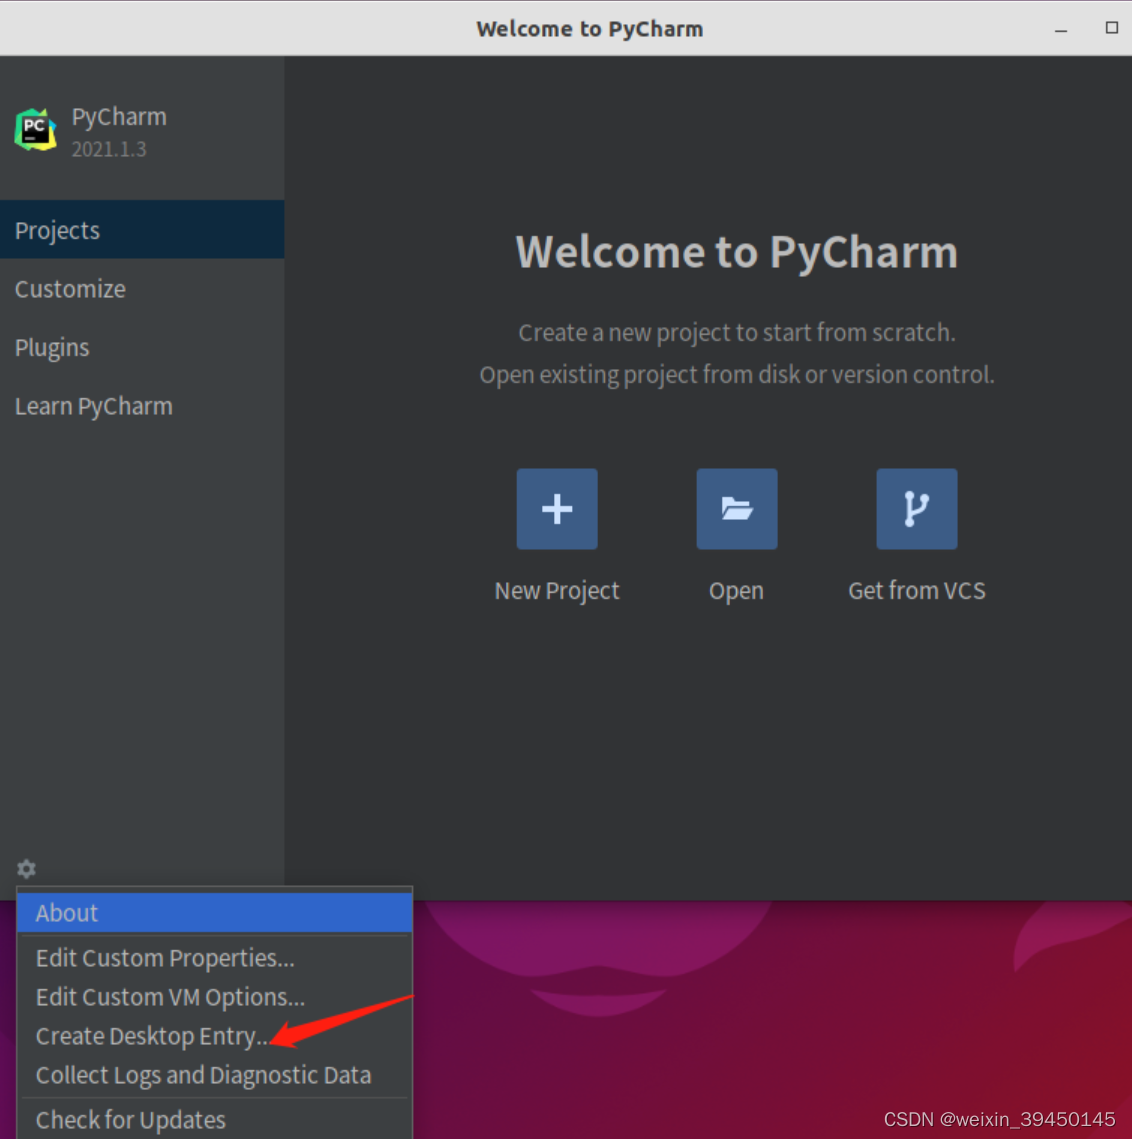Click Check for Updates menu item
Screen dimensions: 1132x1139
[214, 1120]
